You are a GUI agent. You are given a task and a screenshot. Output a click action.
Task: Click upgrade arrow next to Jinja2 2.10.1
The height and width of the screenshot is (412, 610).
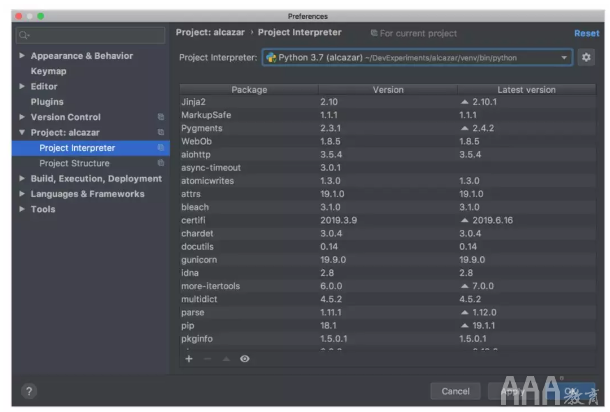(464, 102)
